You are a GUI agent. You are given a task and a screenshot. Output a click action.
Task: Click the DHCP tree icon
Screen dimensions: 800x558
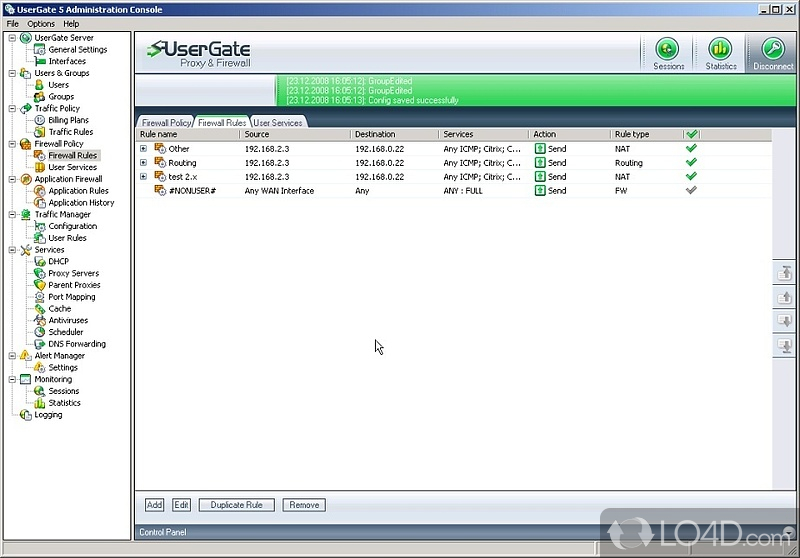(x=39, y=261)
